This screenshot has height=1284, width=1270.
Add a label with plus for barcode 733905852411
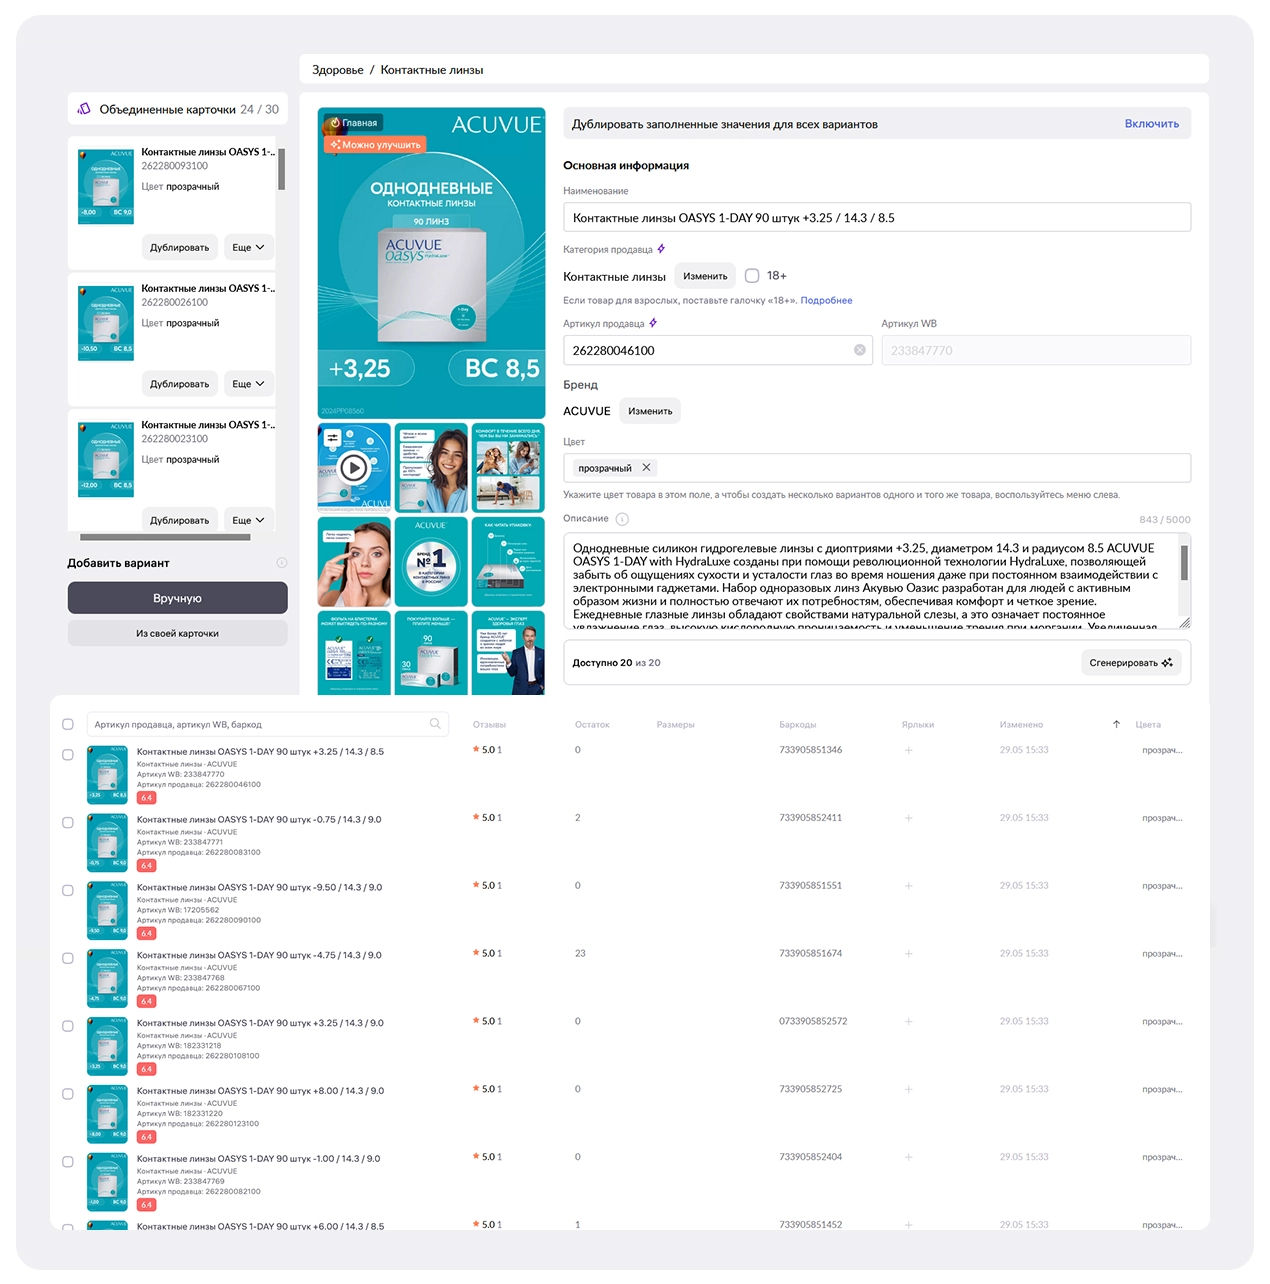[x=908, y=818]
